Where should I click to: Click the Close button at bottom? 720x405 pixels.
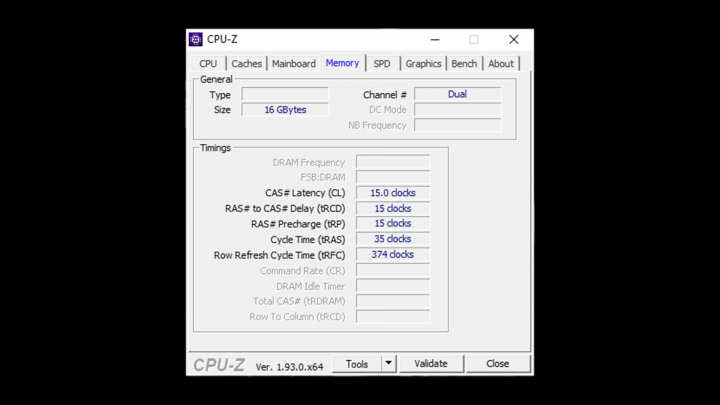(498, 364)
